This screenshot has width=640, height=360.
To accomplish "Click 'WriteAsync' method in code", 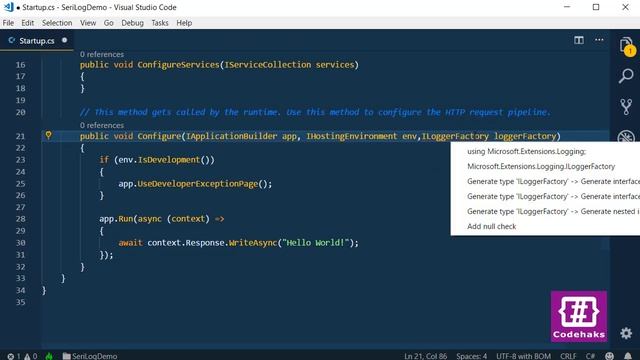I will [x=253, y=243].
